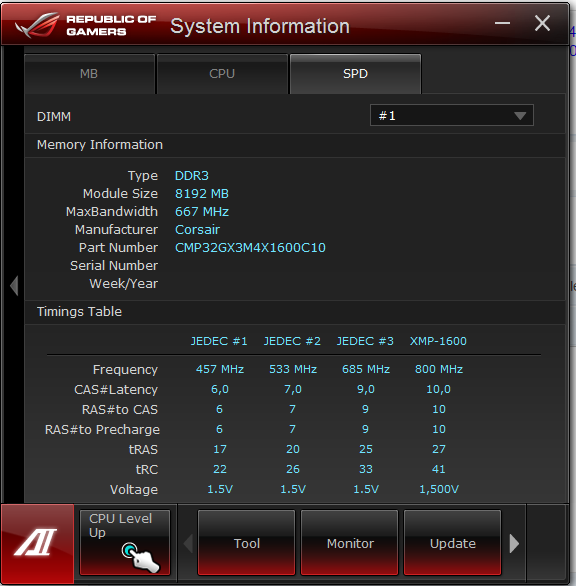
Task: Minimize the System Information window
Action: click(502, 23)
